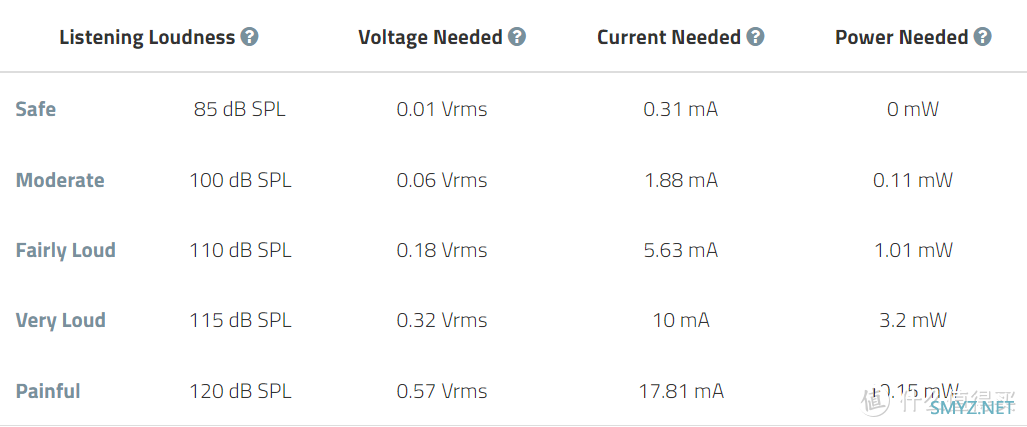
Task: Open the Voltage Needed help icon
Action: [x=517, y=37]
